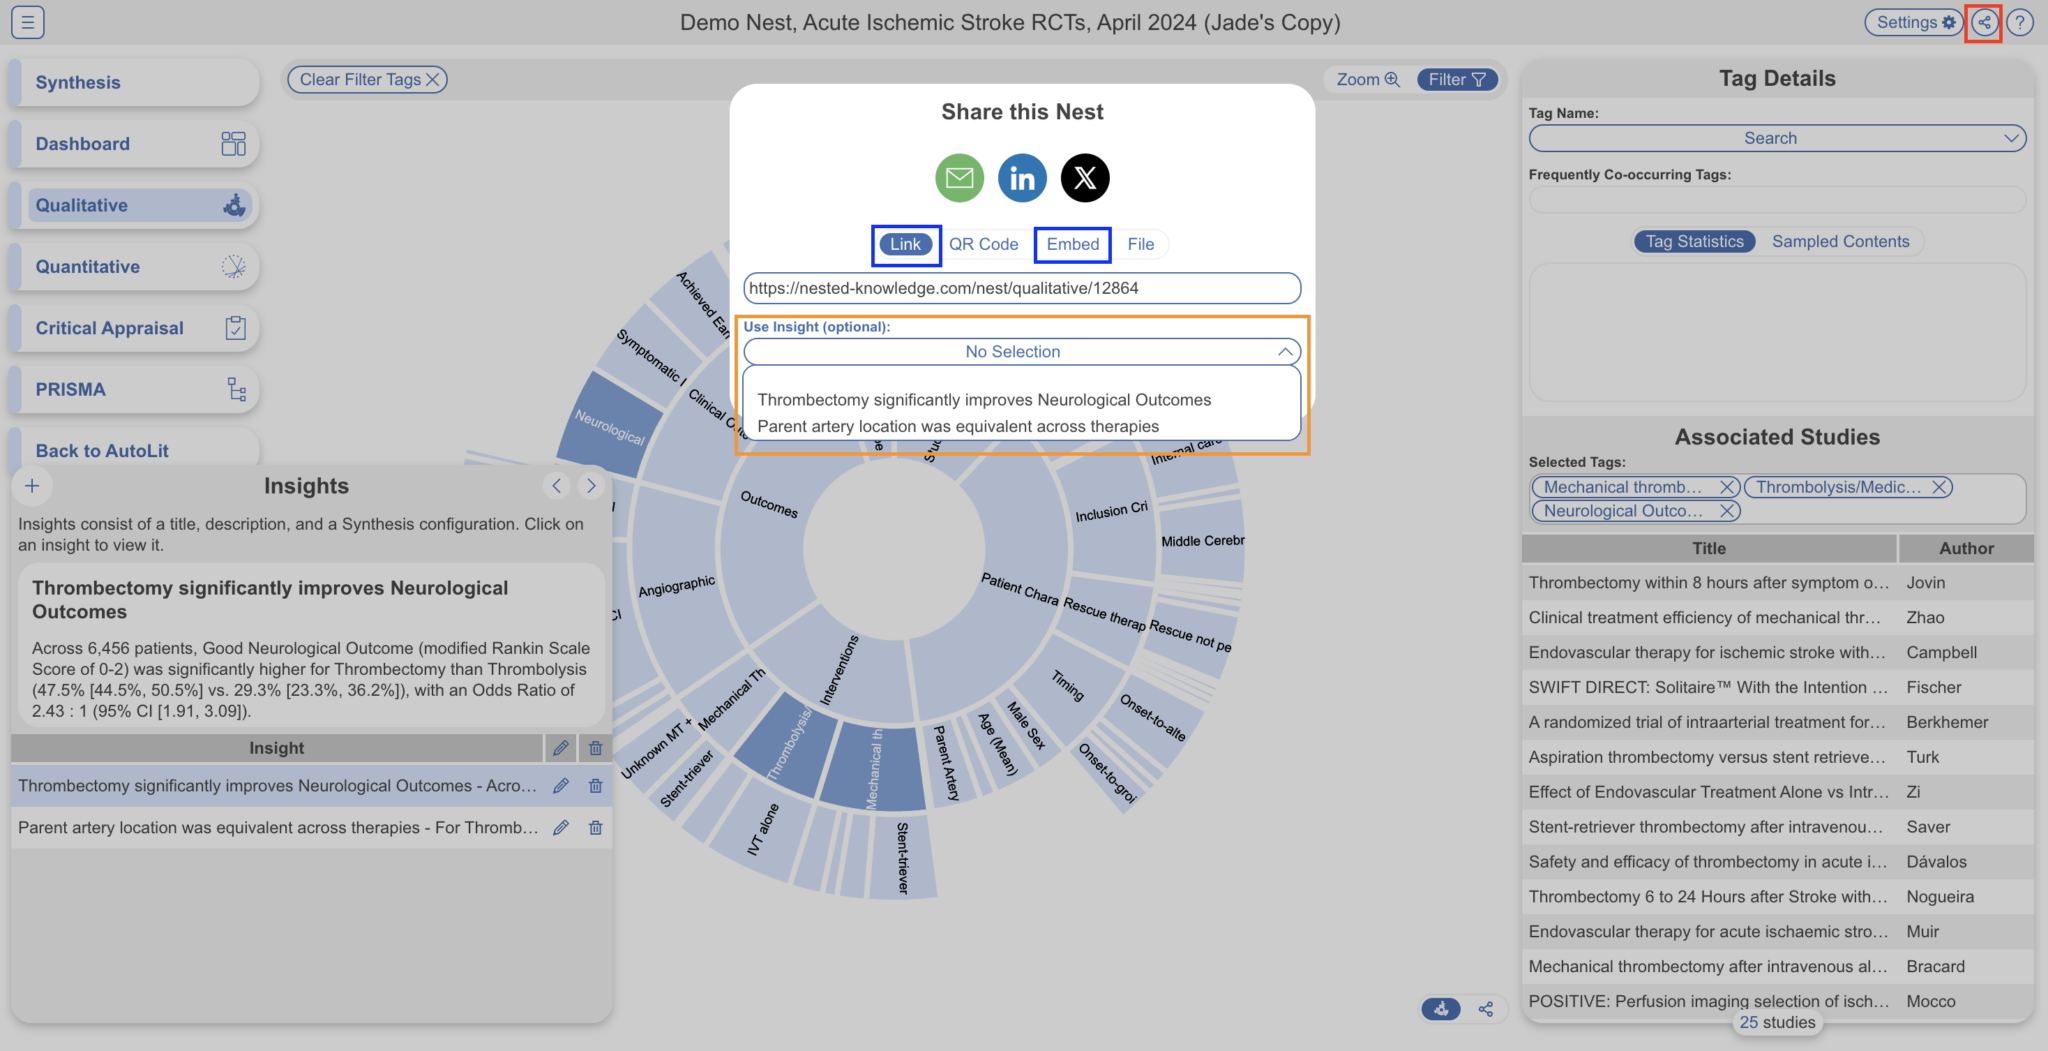Switch to Sampled Contents view

click(1841, 241)
